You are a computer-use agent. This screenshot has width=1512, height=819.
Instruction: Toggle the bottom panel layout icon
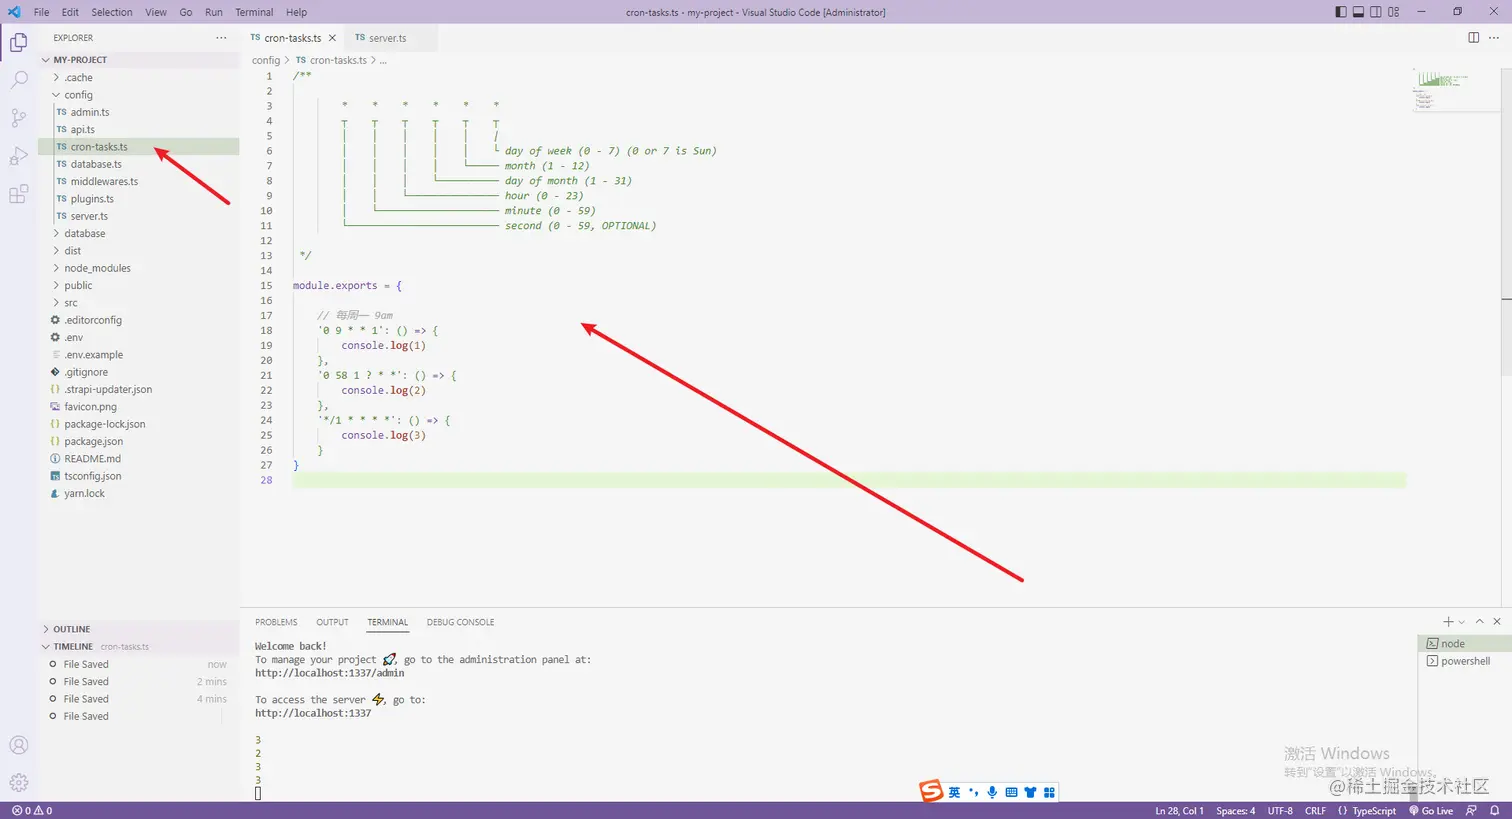[1358, 12]
